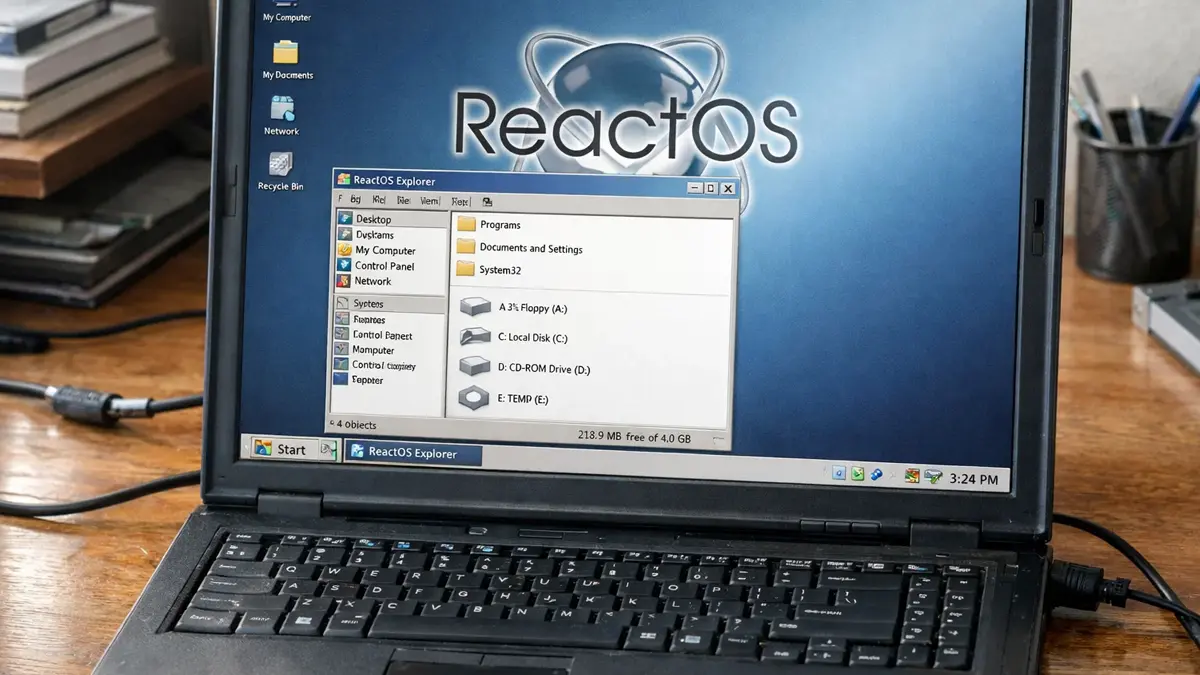Select the Local Disk (C:) drive
Image resolution: width=1200 pixels, height=675 pixels.
point(513,338)
